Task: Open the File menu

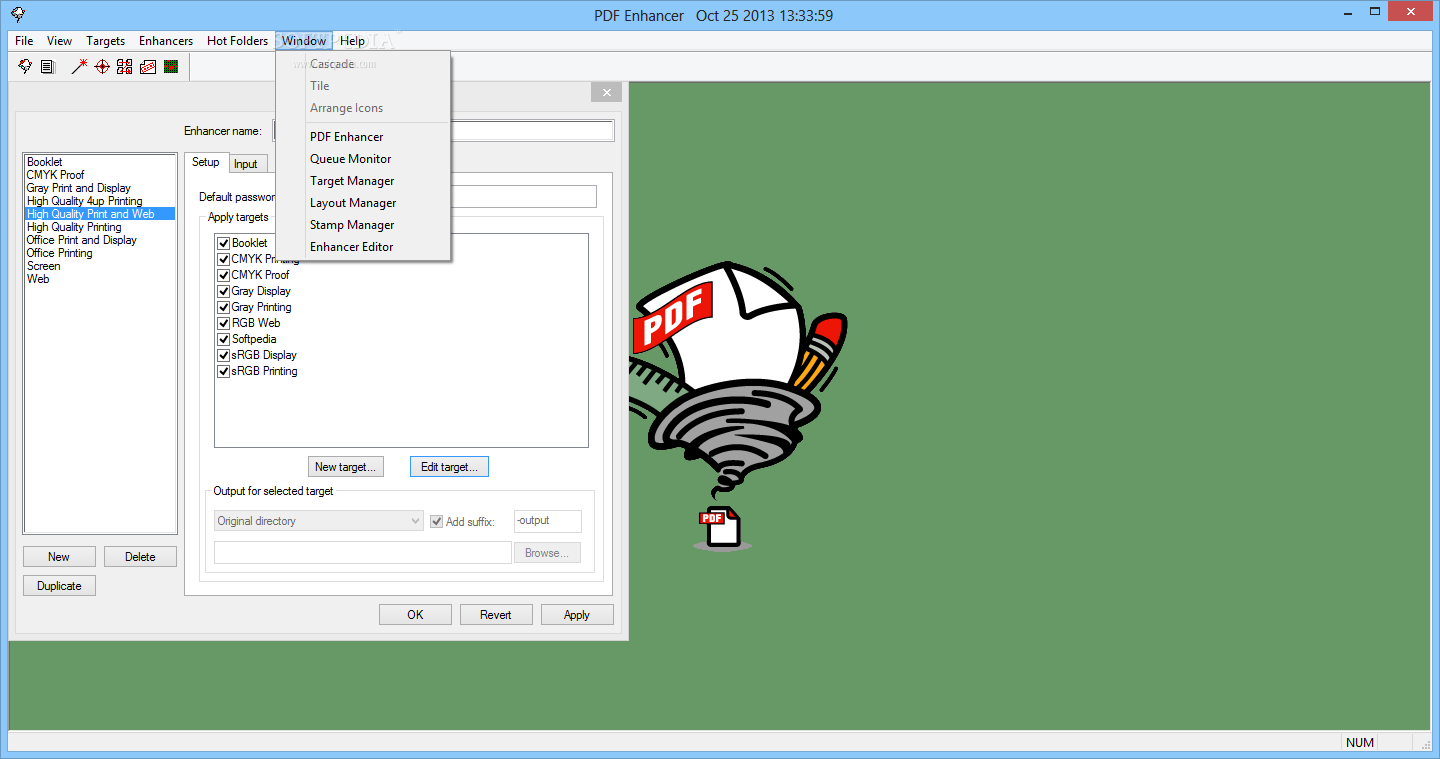Action: [x=24, y=41]
